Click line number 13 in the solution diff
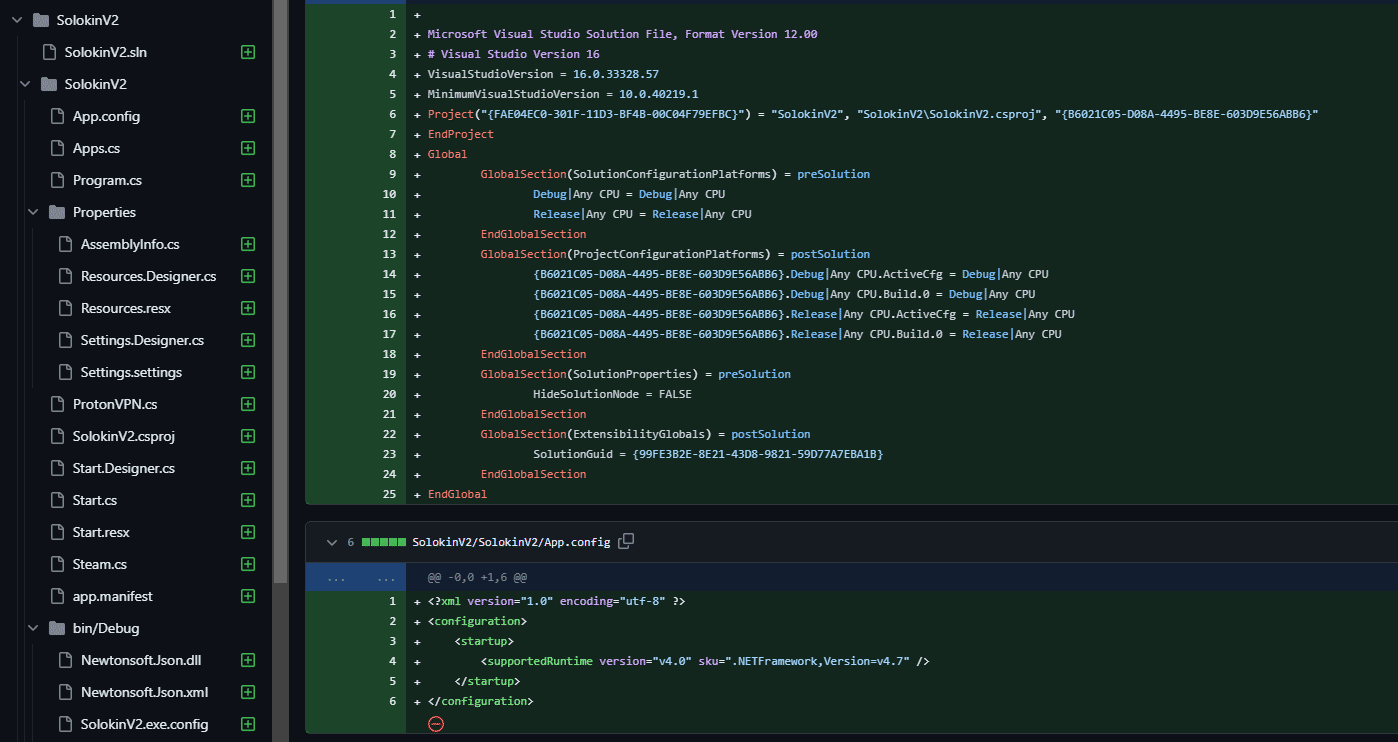 click(390, 254)
